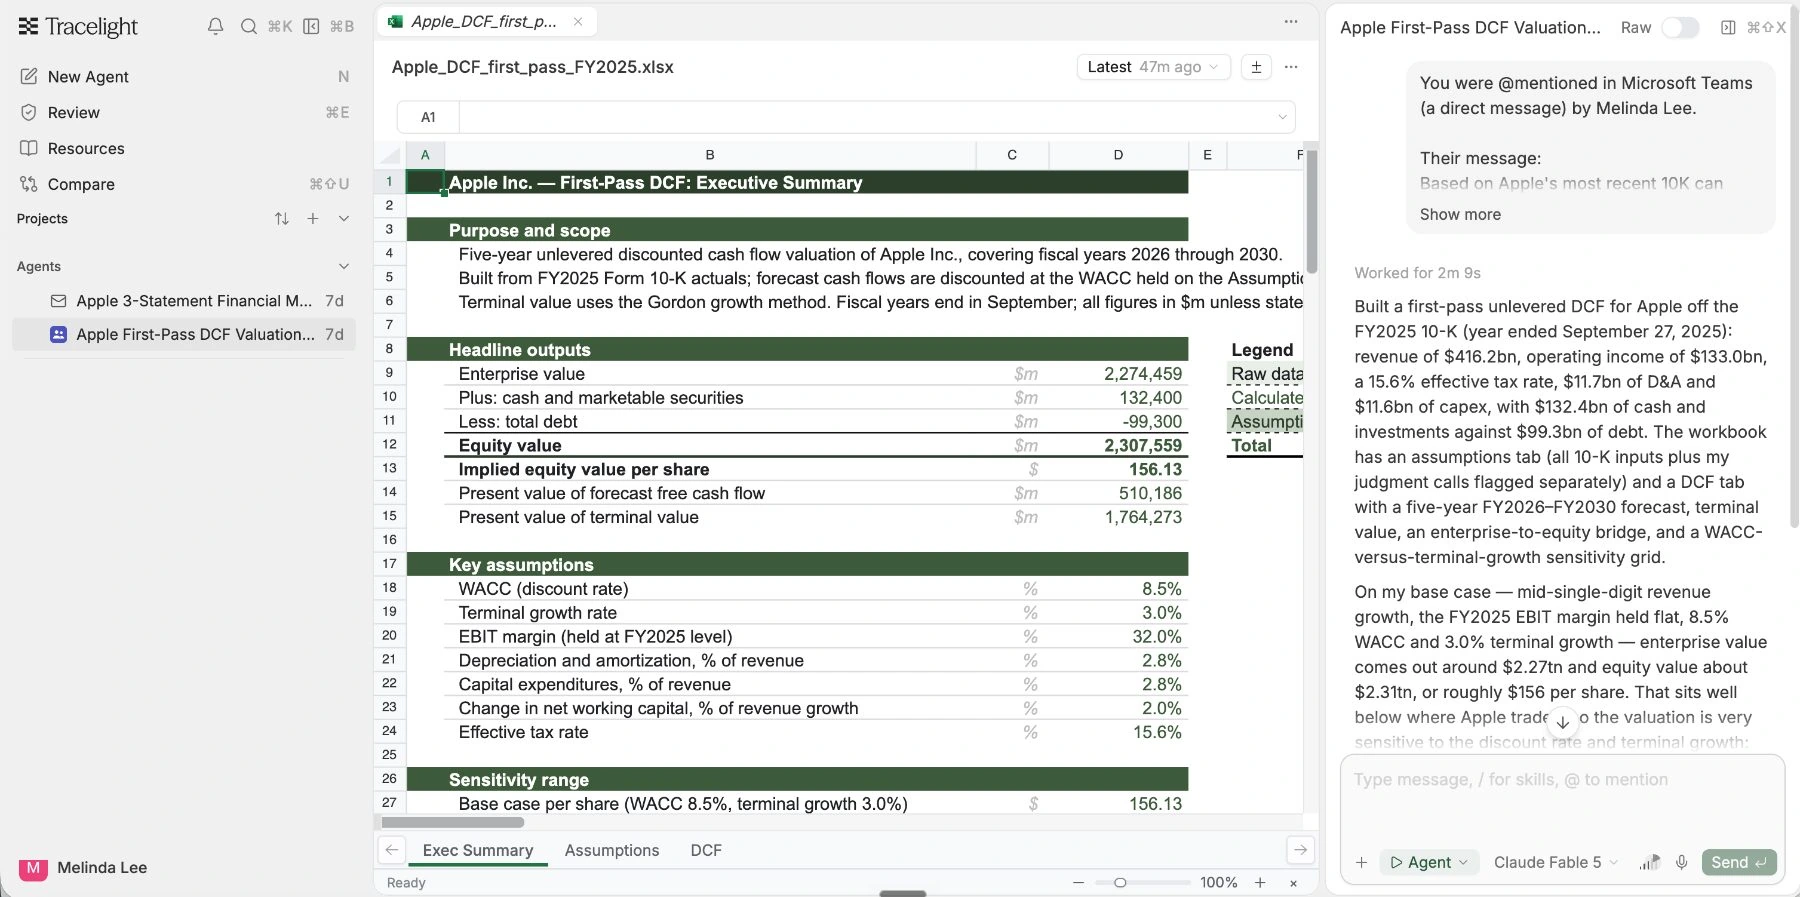Click the Send button
The image size is (1800, 897).
pos(1740,862)
